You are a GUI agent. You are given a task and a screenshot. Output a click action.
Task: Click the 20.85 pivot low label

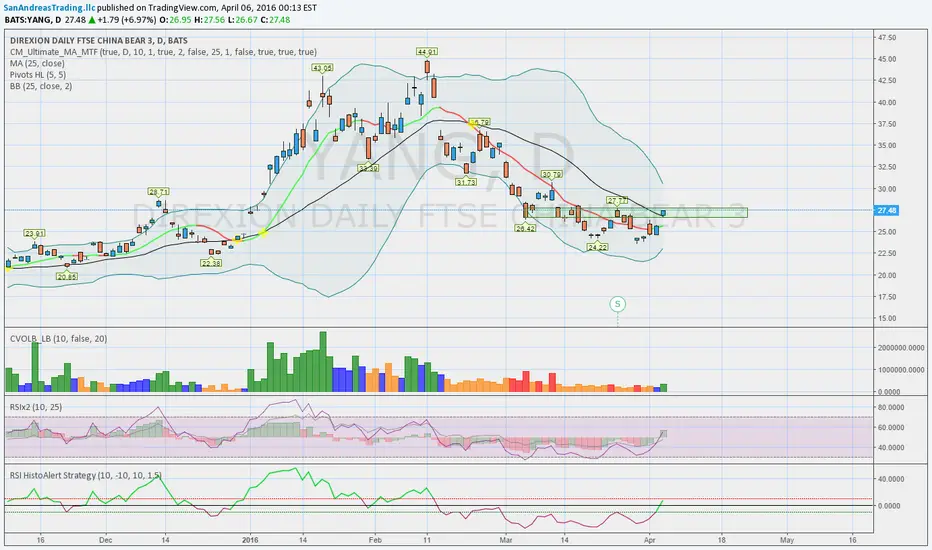point(67,276)
